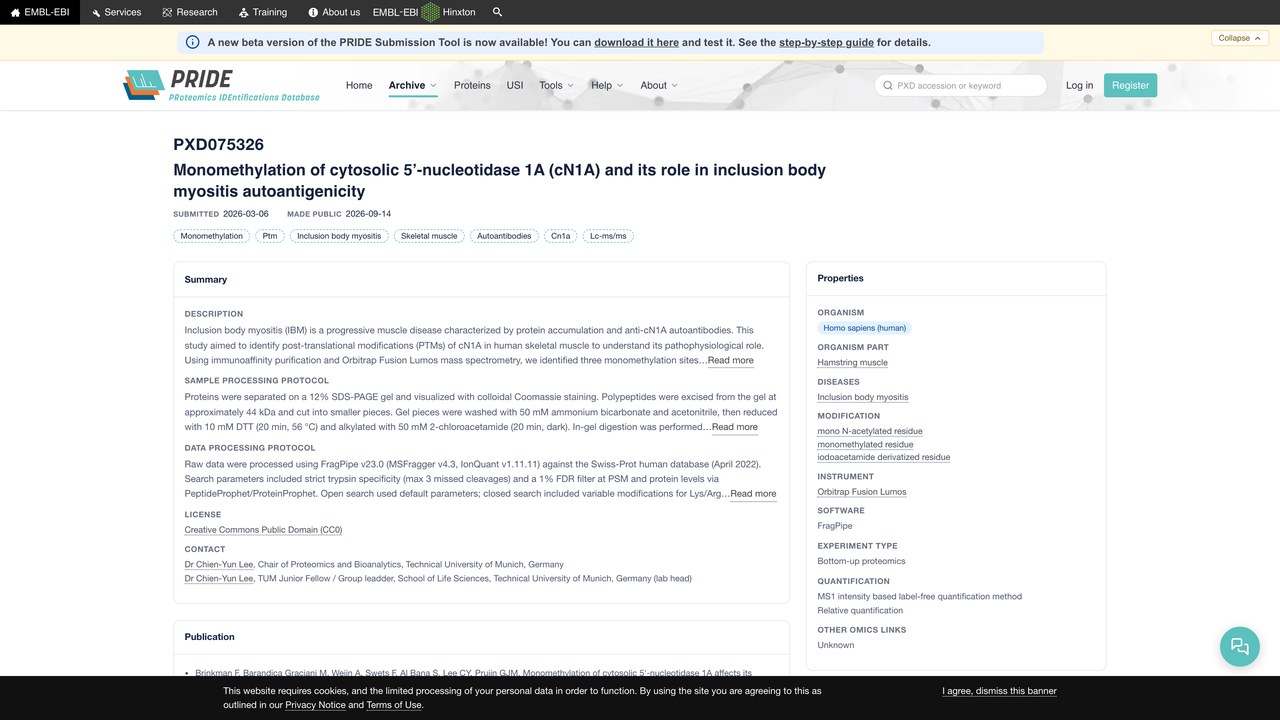Click the lab head Dr Chien-Yun Lee contact
The width and height of the screenshot is (1280, 720).
(218, 578)
